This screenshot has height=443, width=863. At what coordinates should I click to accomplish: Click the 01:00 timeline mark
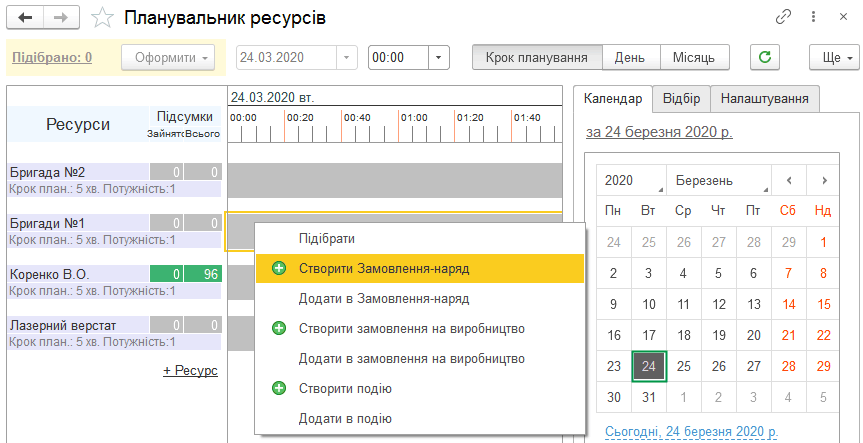(x=414, y=117)
